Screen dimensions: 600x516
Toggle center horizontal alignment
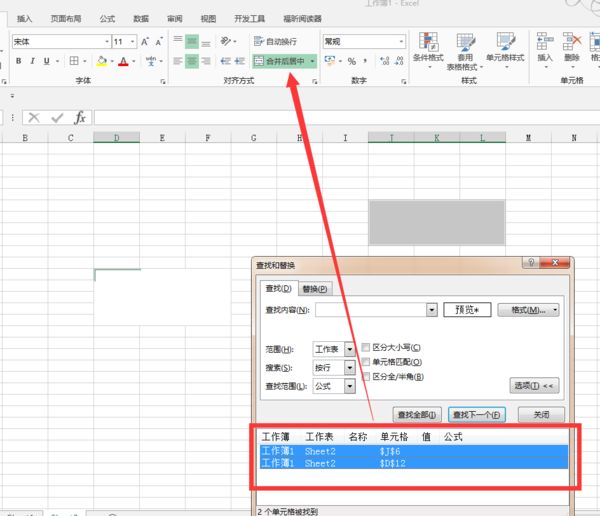[x=192, y=61]
